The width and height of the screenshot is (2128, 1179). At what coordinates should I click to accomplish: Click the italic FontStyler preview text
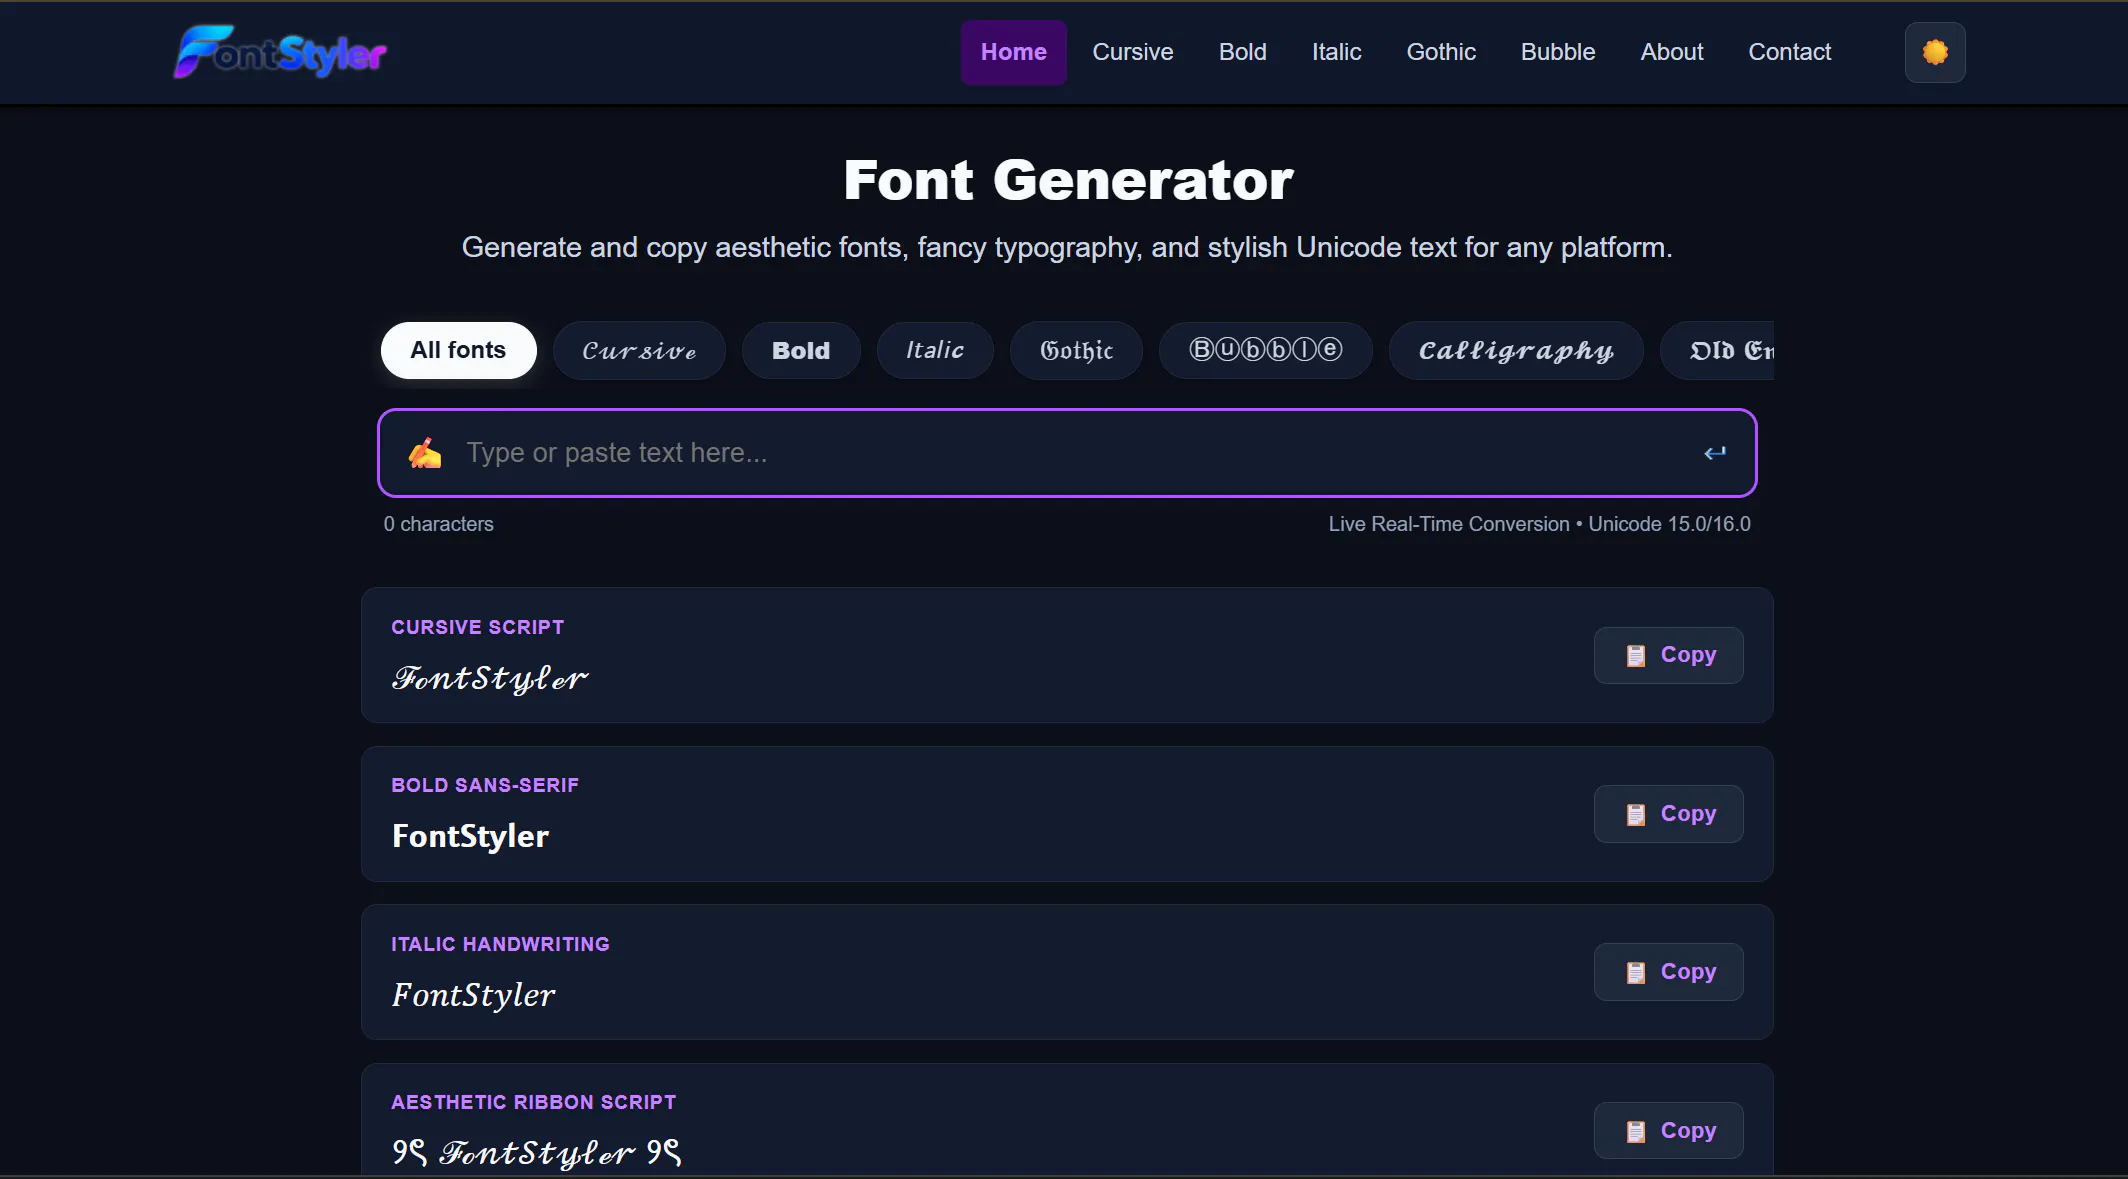[473, 995]
